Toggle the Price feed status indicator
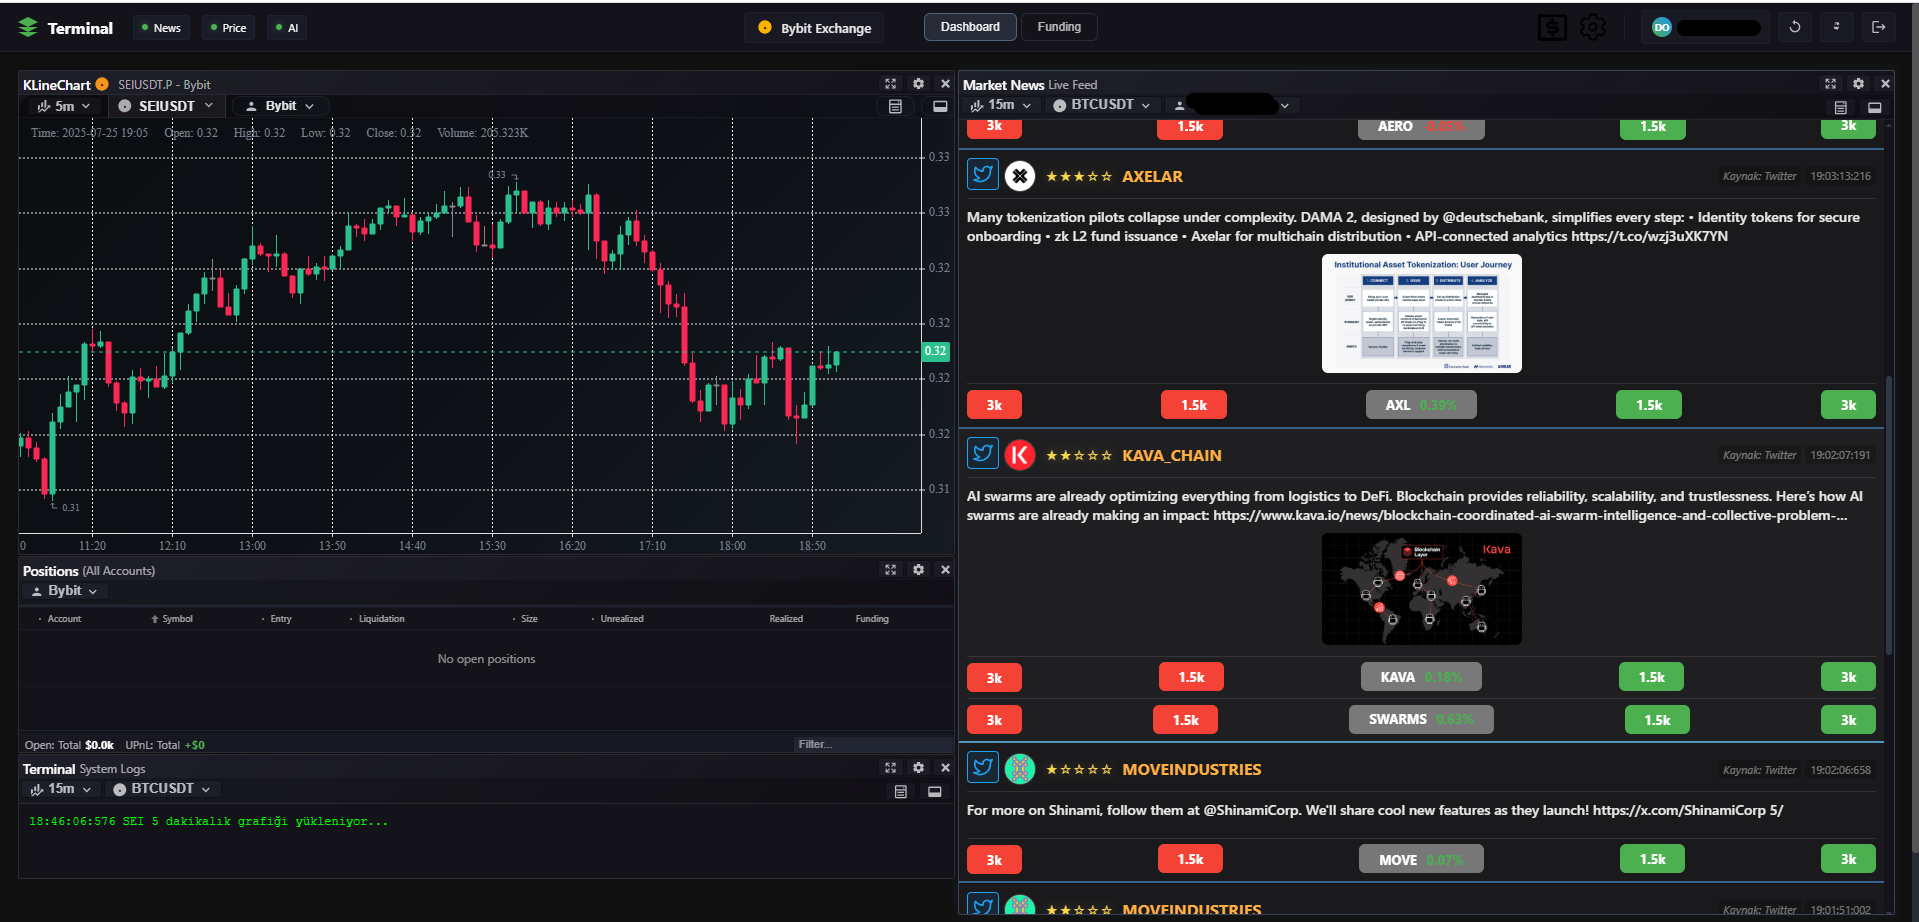The image size is (1919, 922). (229, 28)
